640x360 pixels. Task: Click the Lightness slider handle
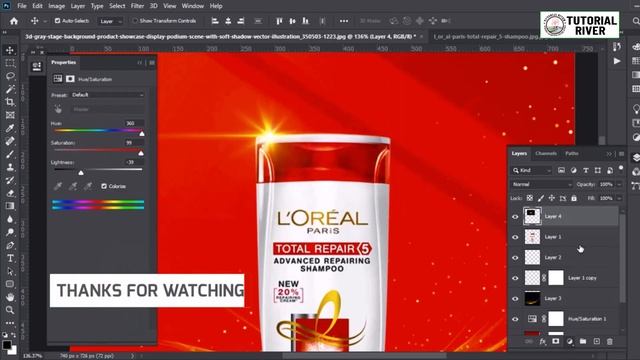[x=81, y=173]
